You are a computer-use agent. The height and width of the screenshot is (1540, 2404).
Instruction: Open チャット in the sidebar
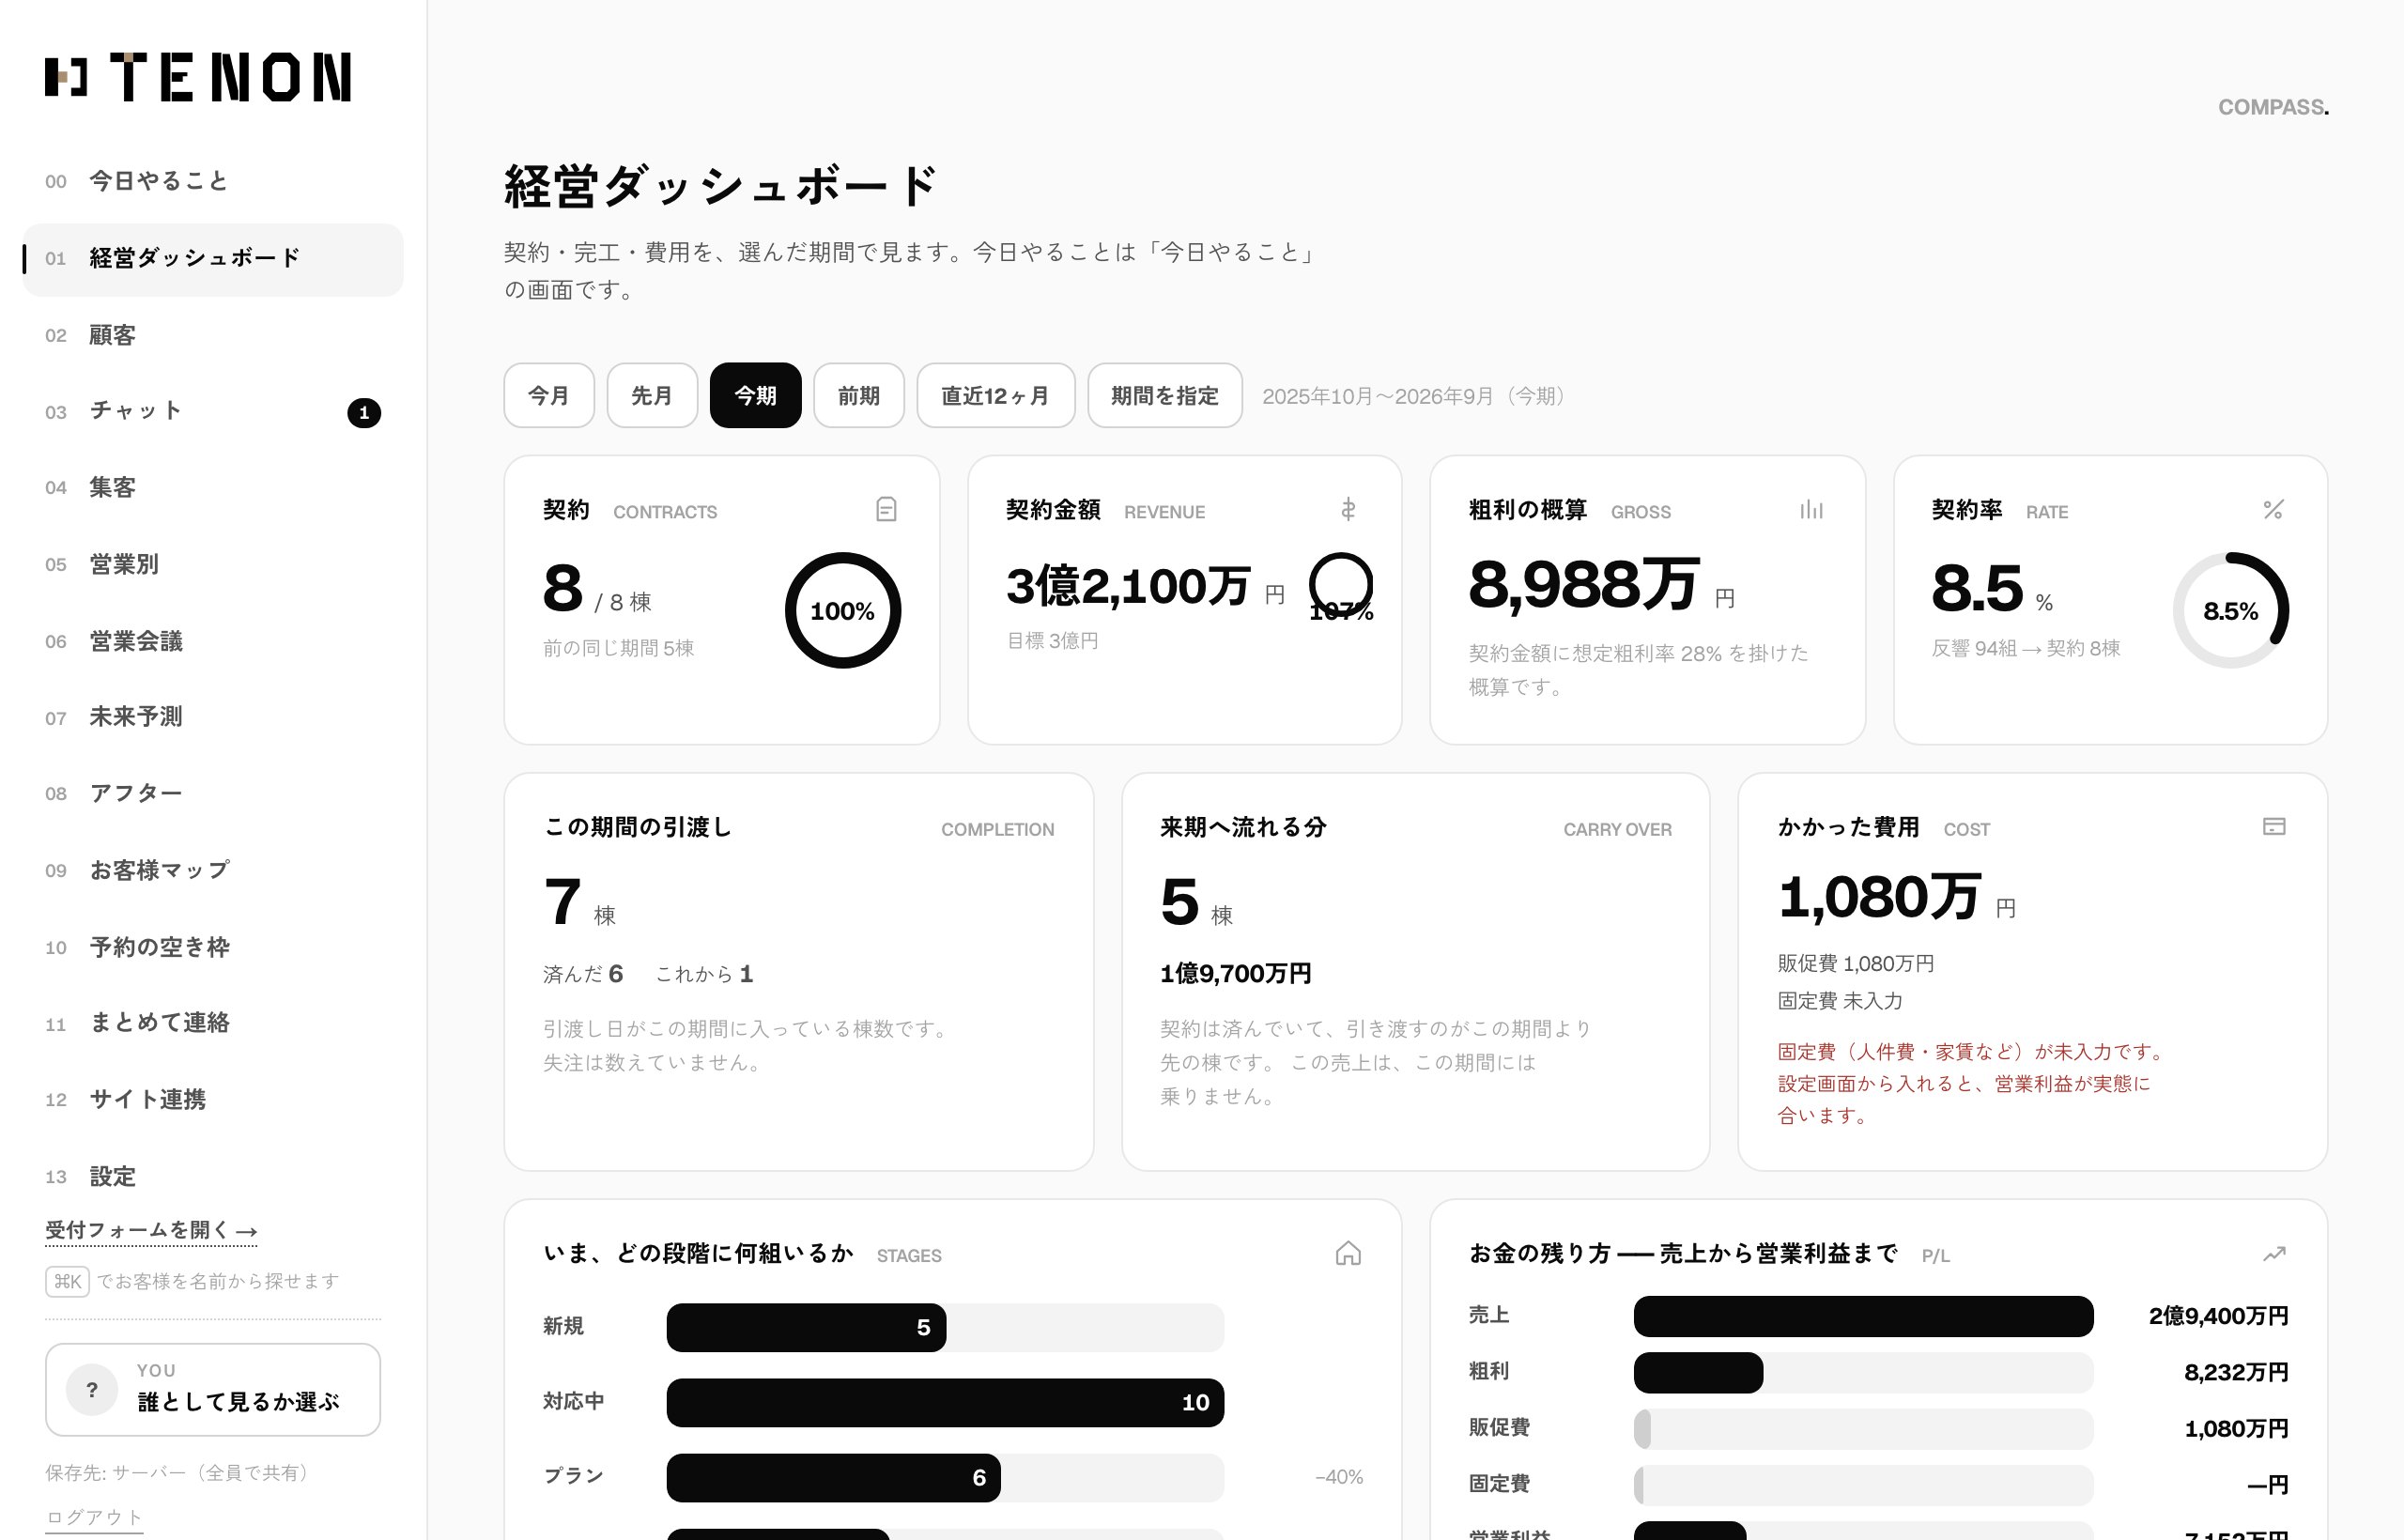click(x=213, y=411)
